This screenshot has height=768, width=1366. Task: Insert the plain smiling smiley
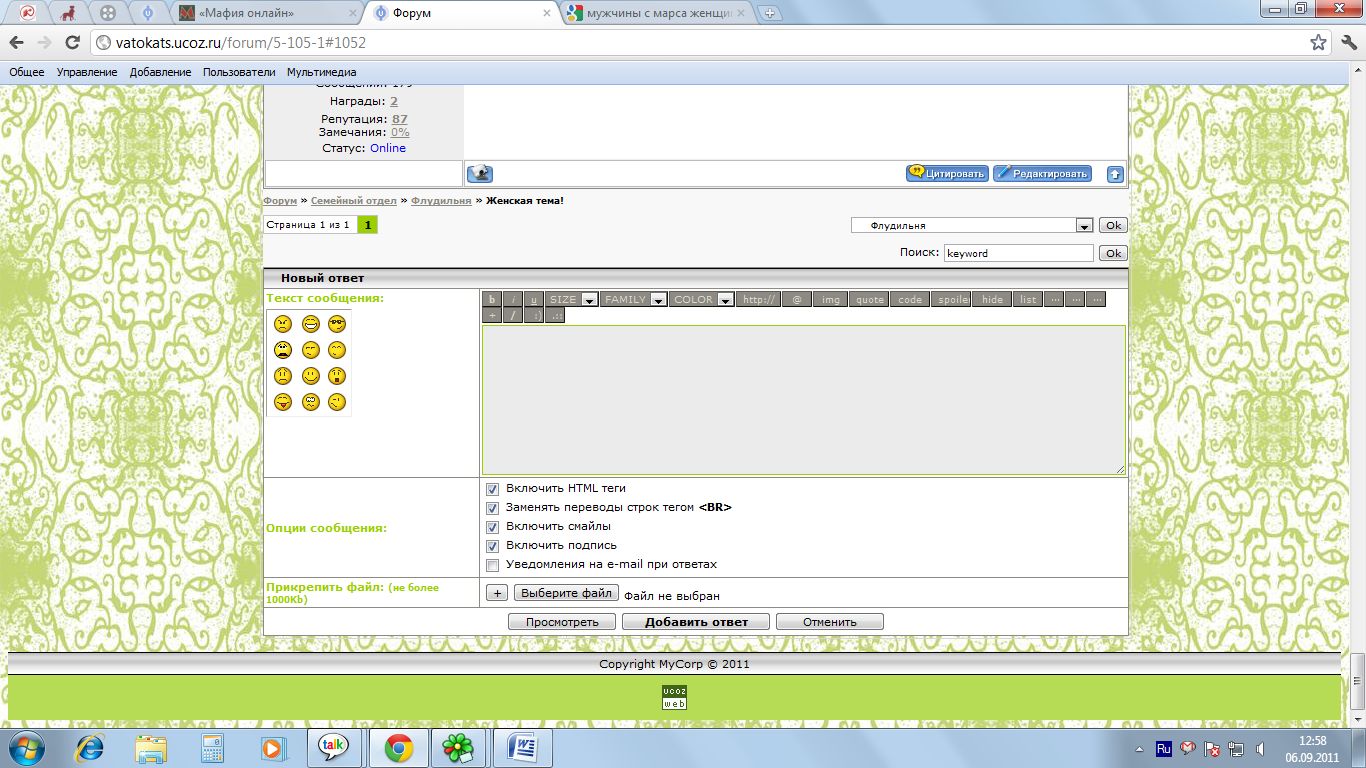(x=310, y=376)
